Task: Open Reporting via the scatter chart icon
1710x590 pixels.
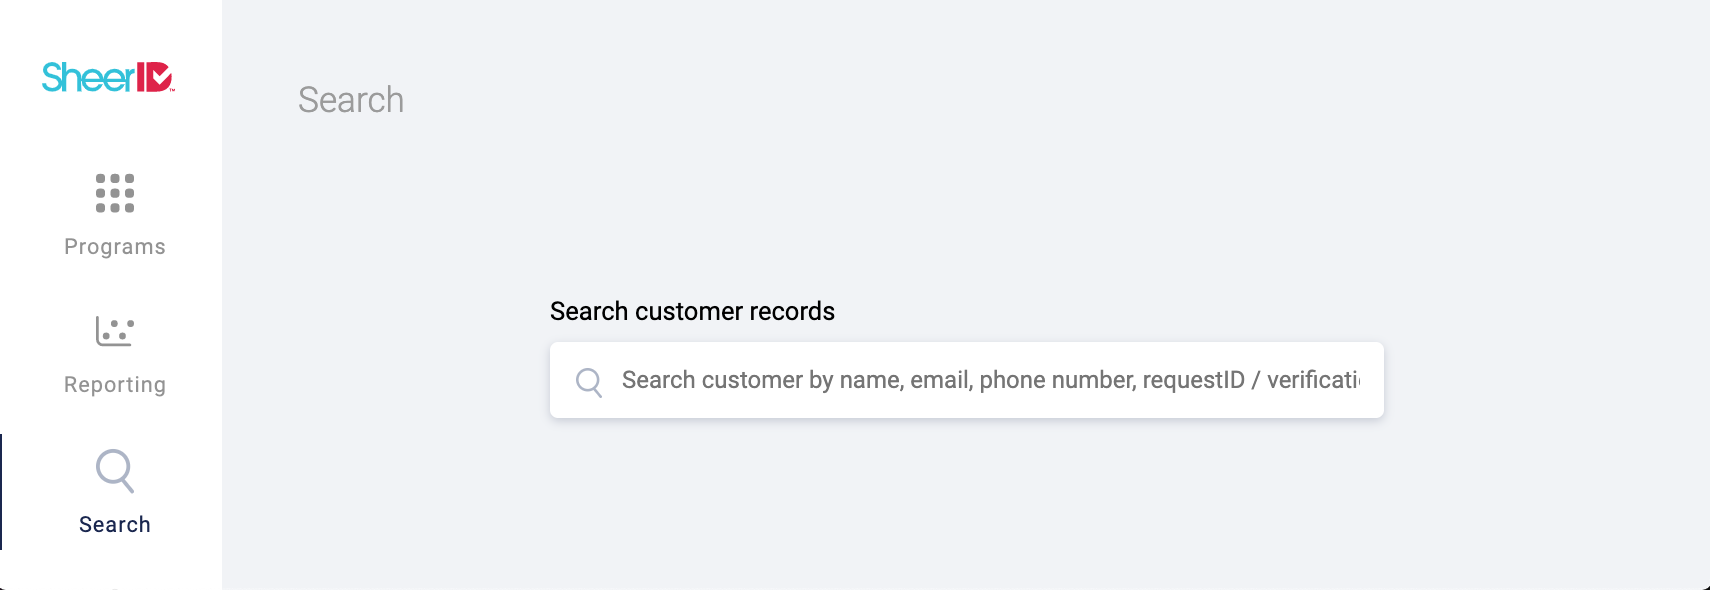Action: [115, 331]
